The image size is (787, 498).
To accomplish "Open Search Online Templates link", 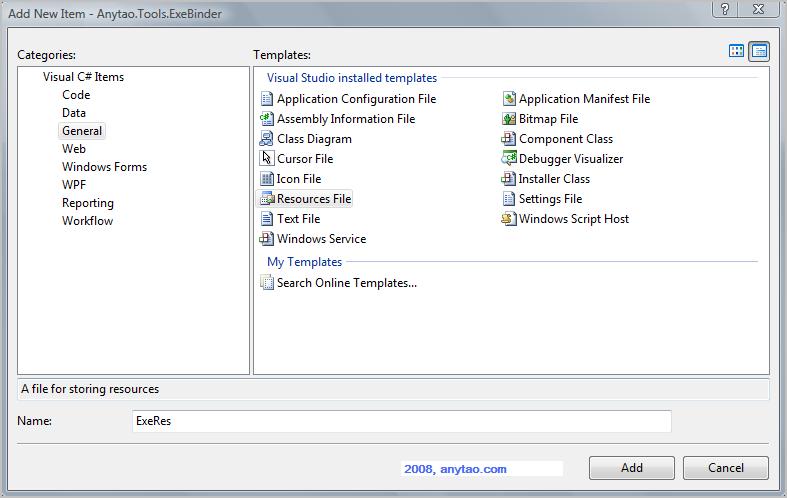I will 346,283.
